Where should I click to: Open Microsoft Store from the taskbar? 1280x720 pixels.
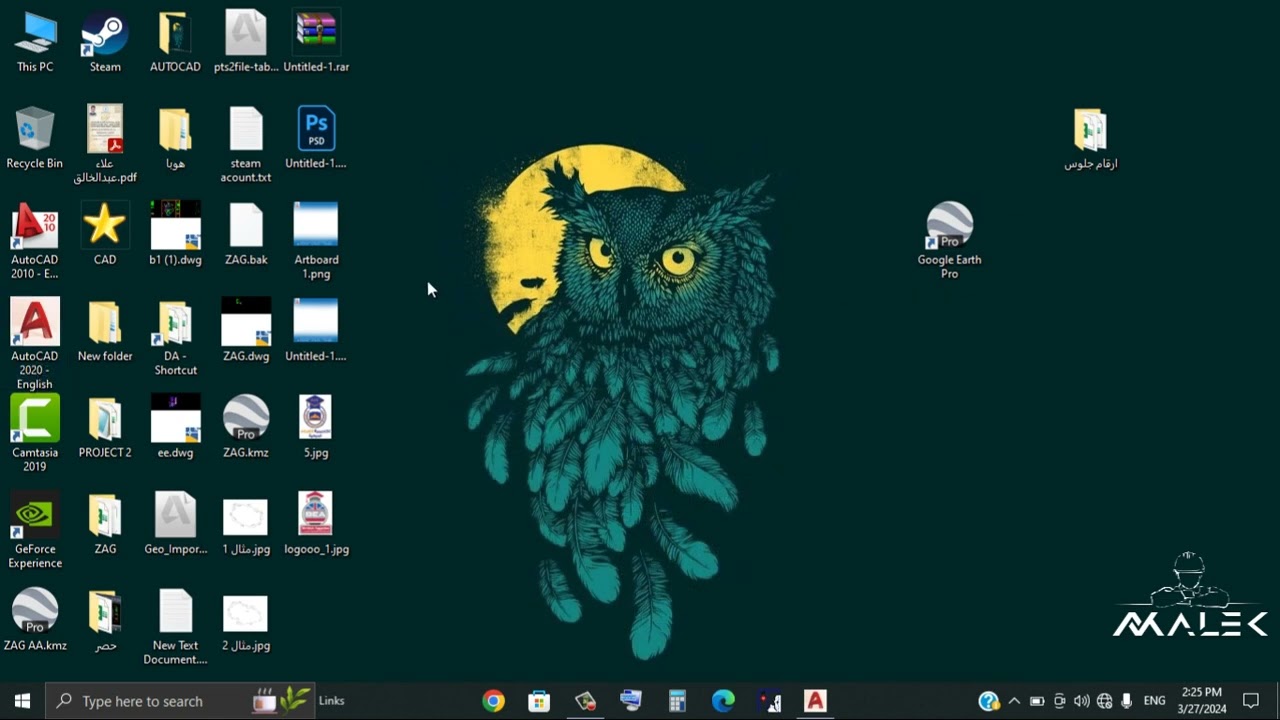click(539, 701)
